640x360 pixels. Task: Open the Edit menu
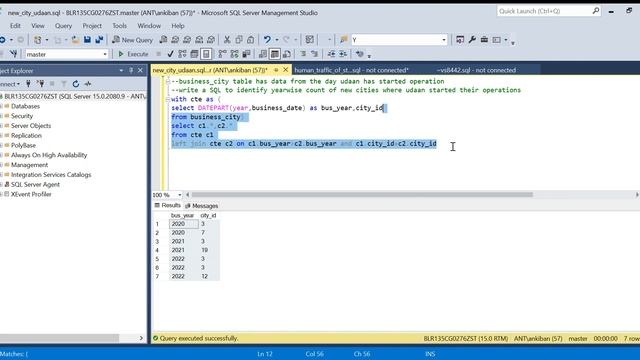pyautogui.click(x=15, y=26)
